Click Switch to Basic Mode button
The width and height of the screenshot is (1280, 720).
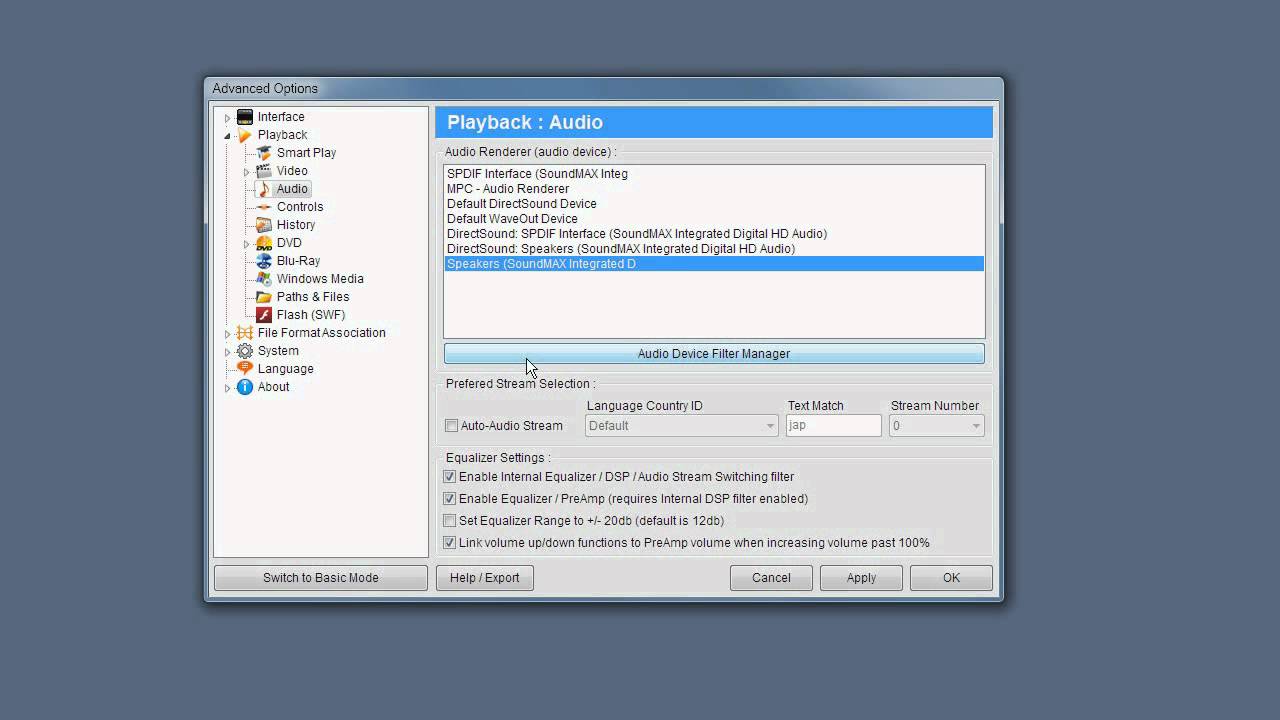point(321,578)
